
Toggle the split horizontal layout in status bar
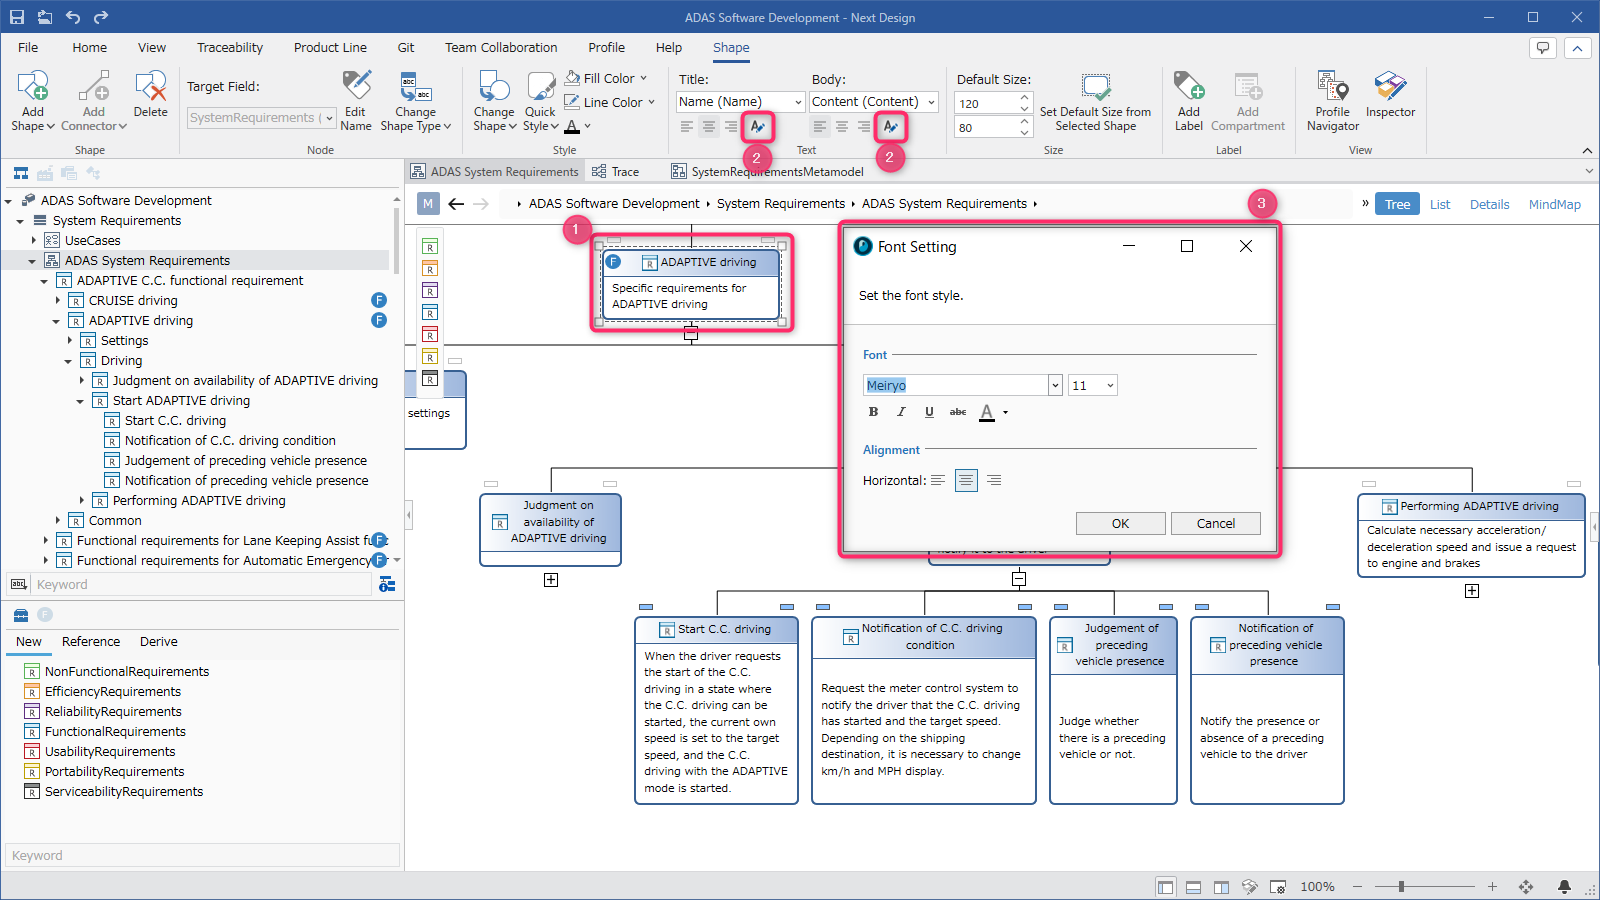[x=1193, y=887]
